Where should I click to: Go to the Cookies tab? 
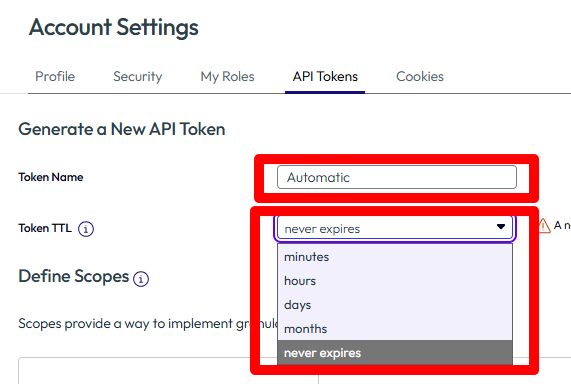[x=420, y=77]
